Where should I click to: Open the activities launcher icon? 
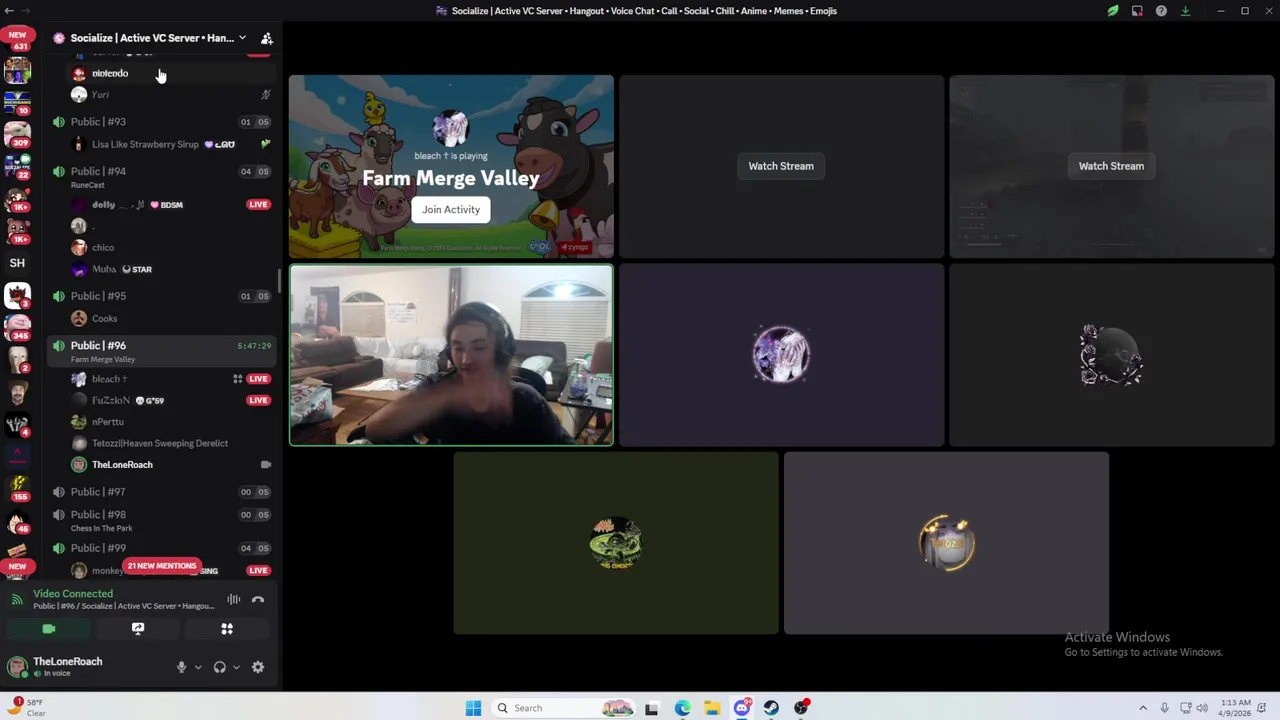tap(227, 629)
